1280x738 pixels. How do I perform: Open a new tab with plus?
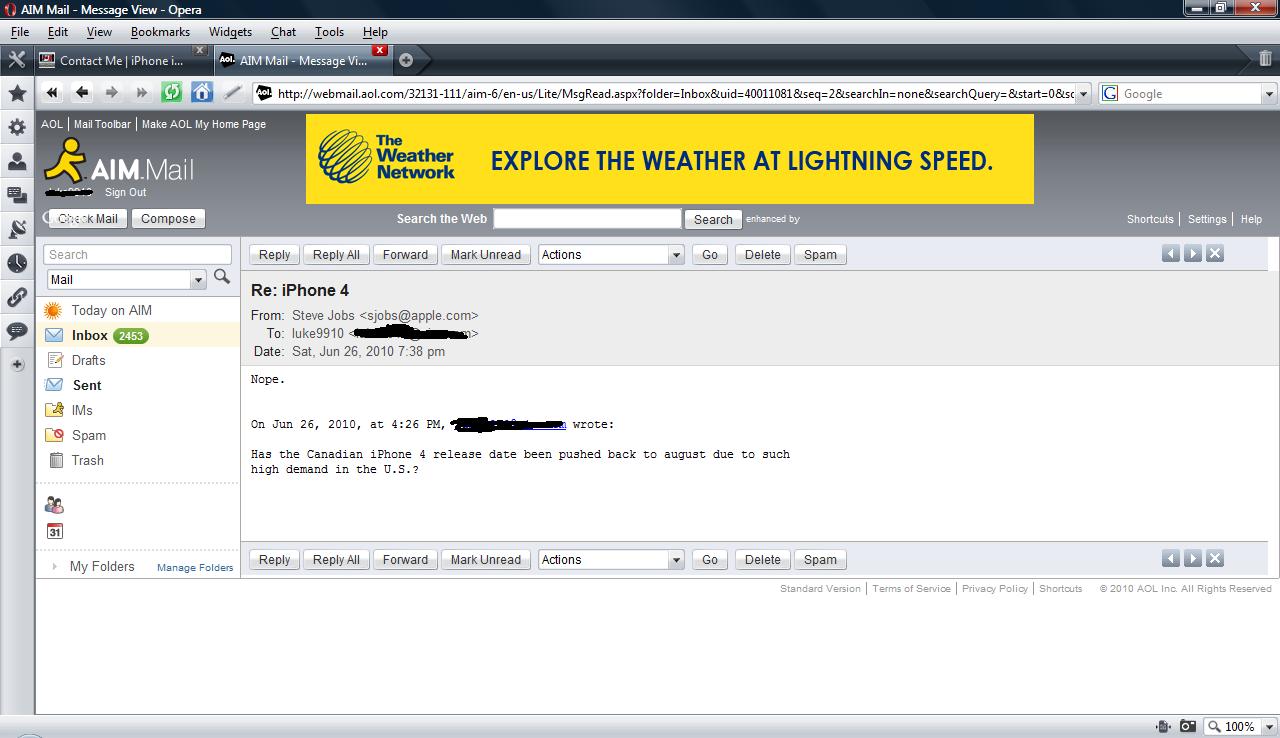click(x=406, y=60)
